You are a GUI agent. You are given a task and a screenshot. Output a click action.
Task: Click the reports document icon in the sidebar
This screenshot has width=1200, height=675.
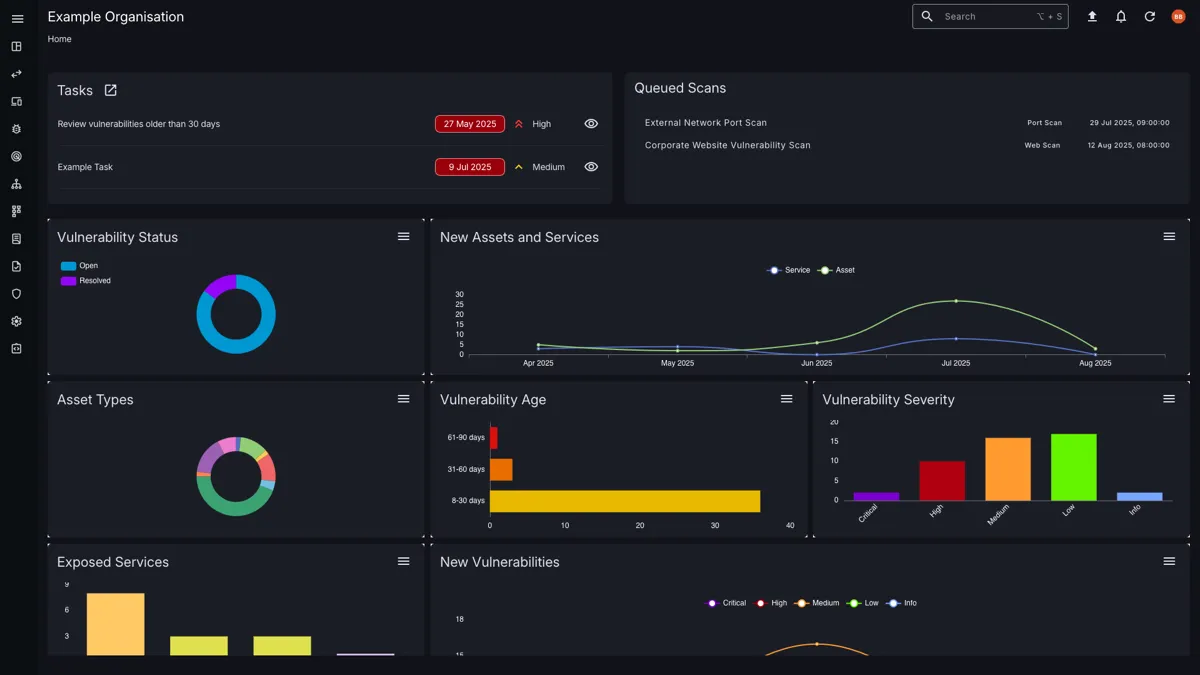coord(17,238)
